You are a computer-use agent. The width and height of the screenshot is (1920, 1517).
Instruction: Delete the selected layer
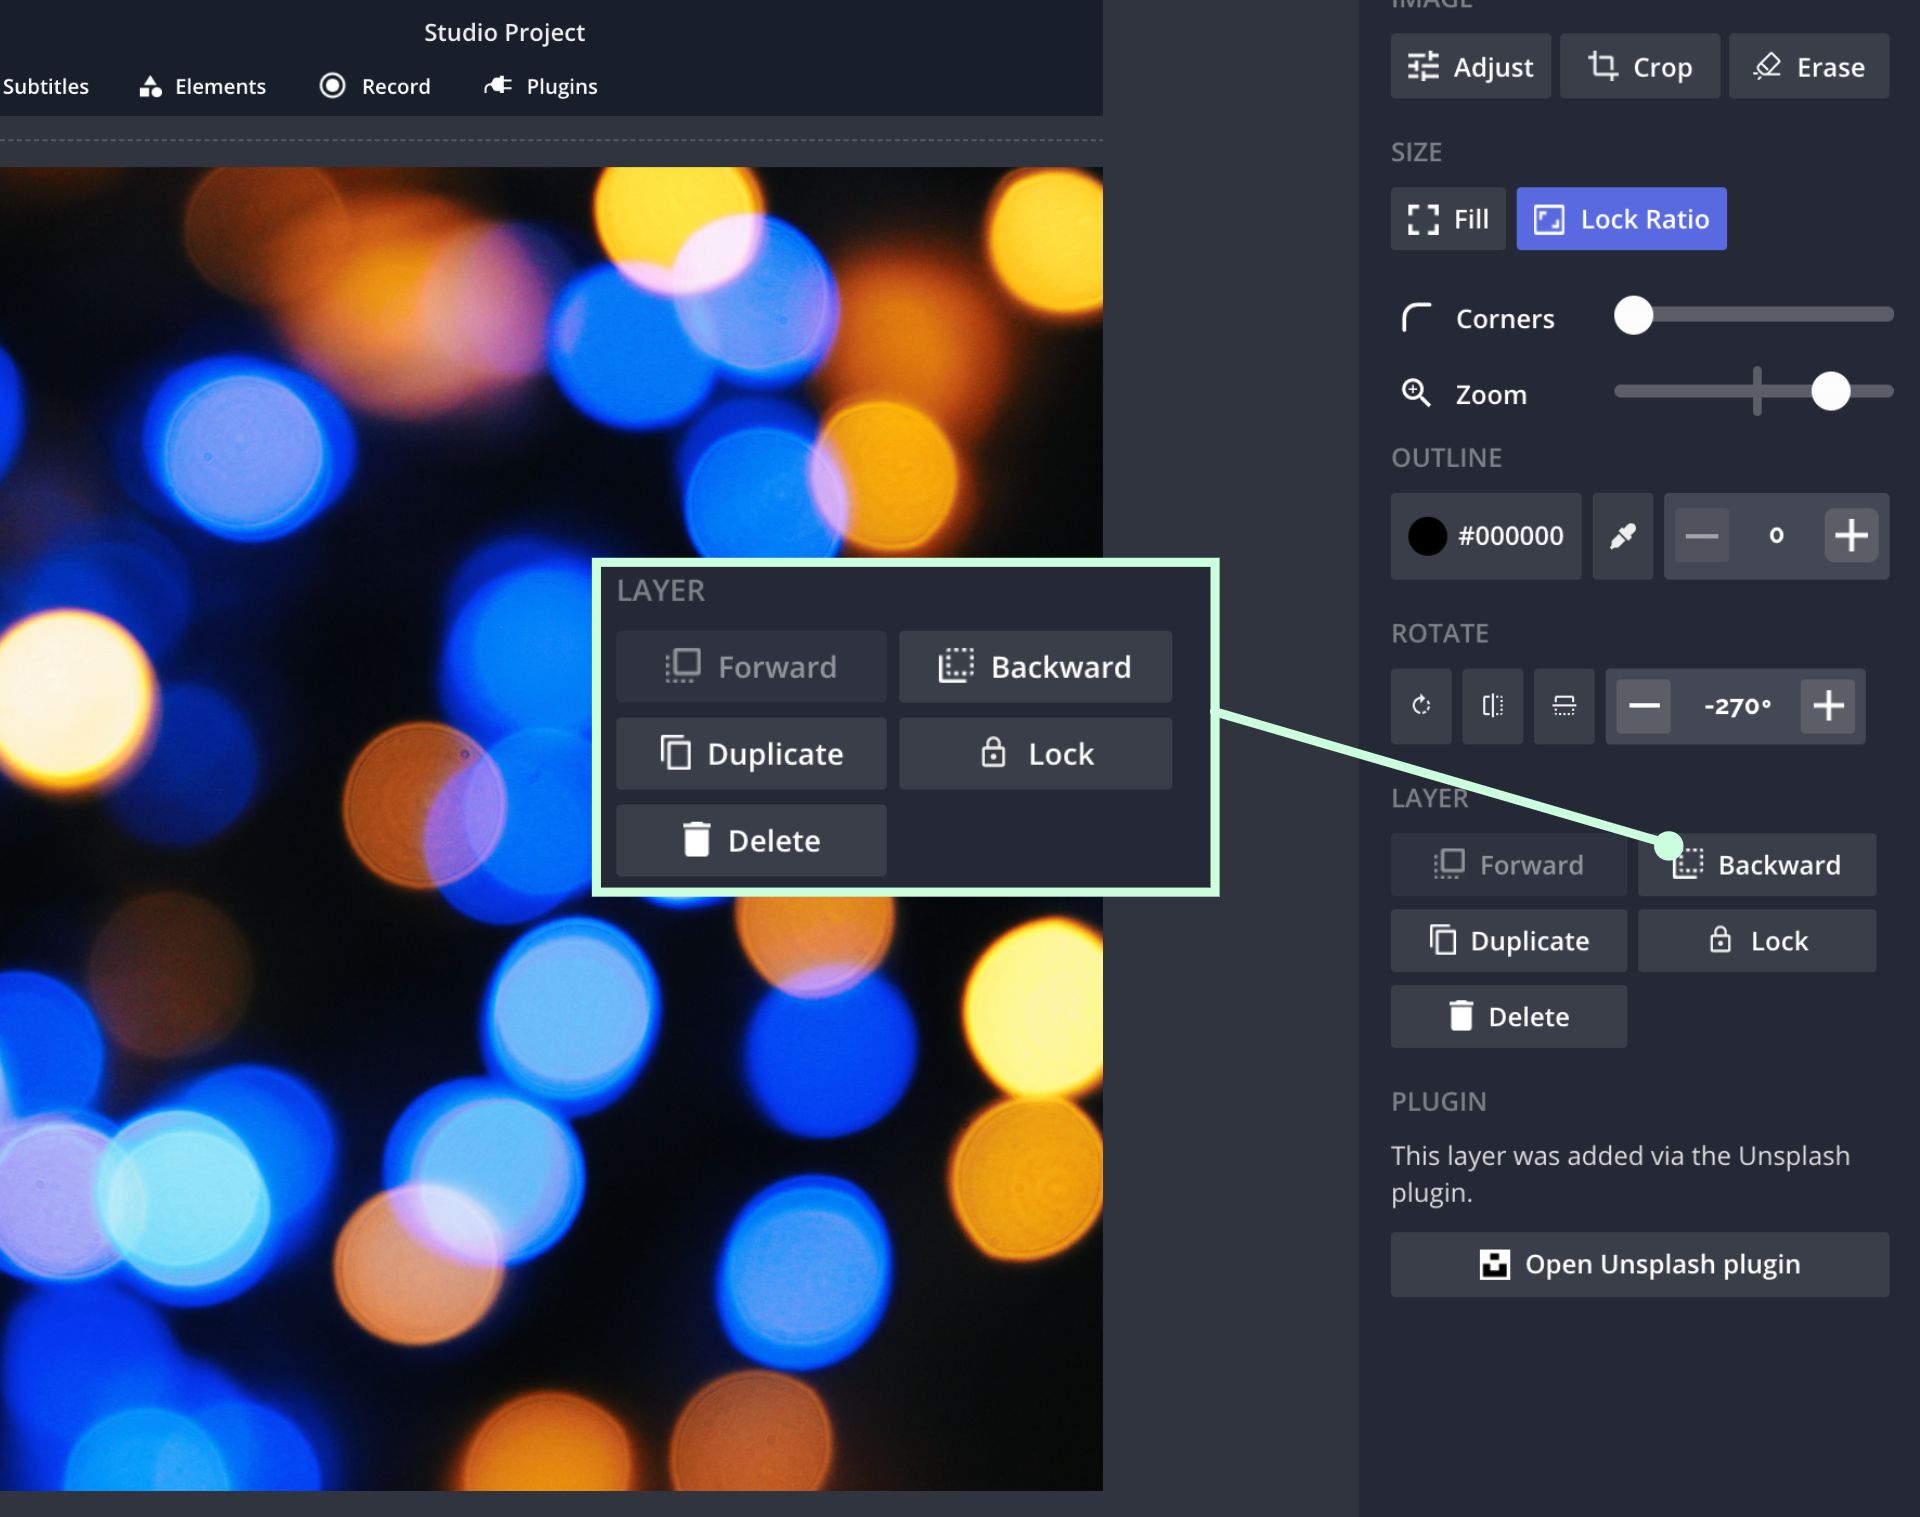[1508, 1016]
